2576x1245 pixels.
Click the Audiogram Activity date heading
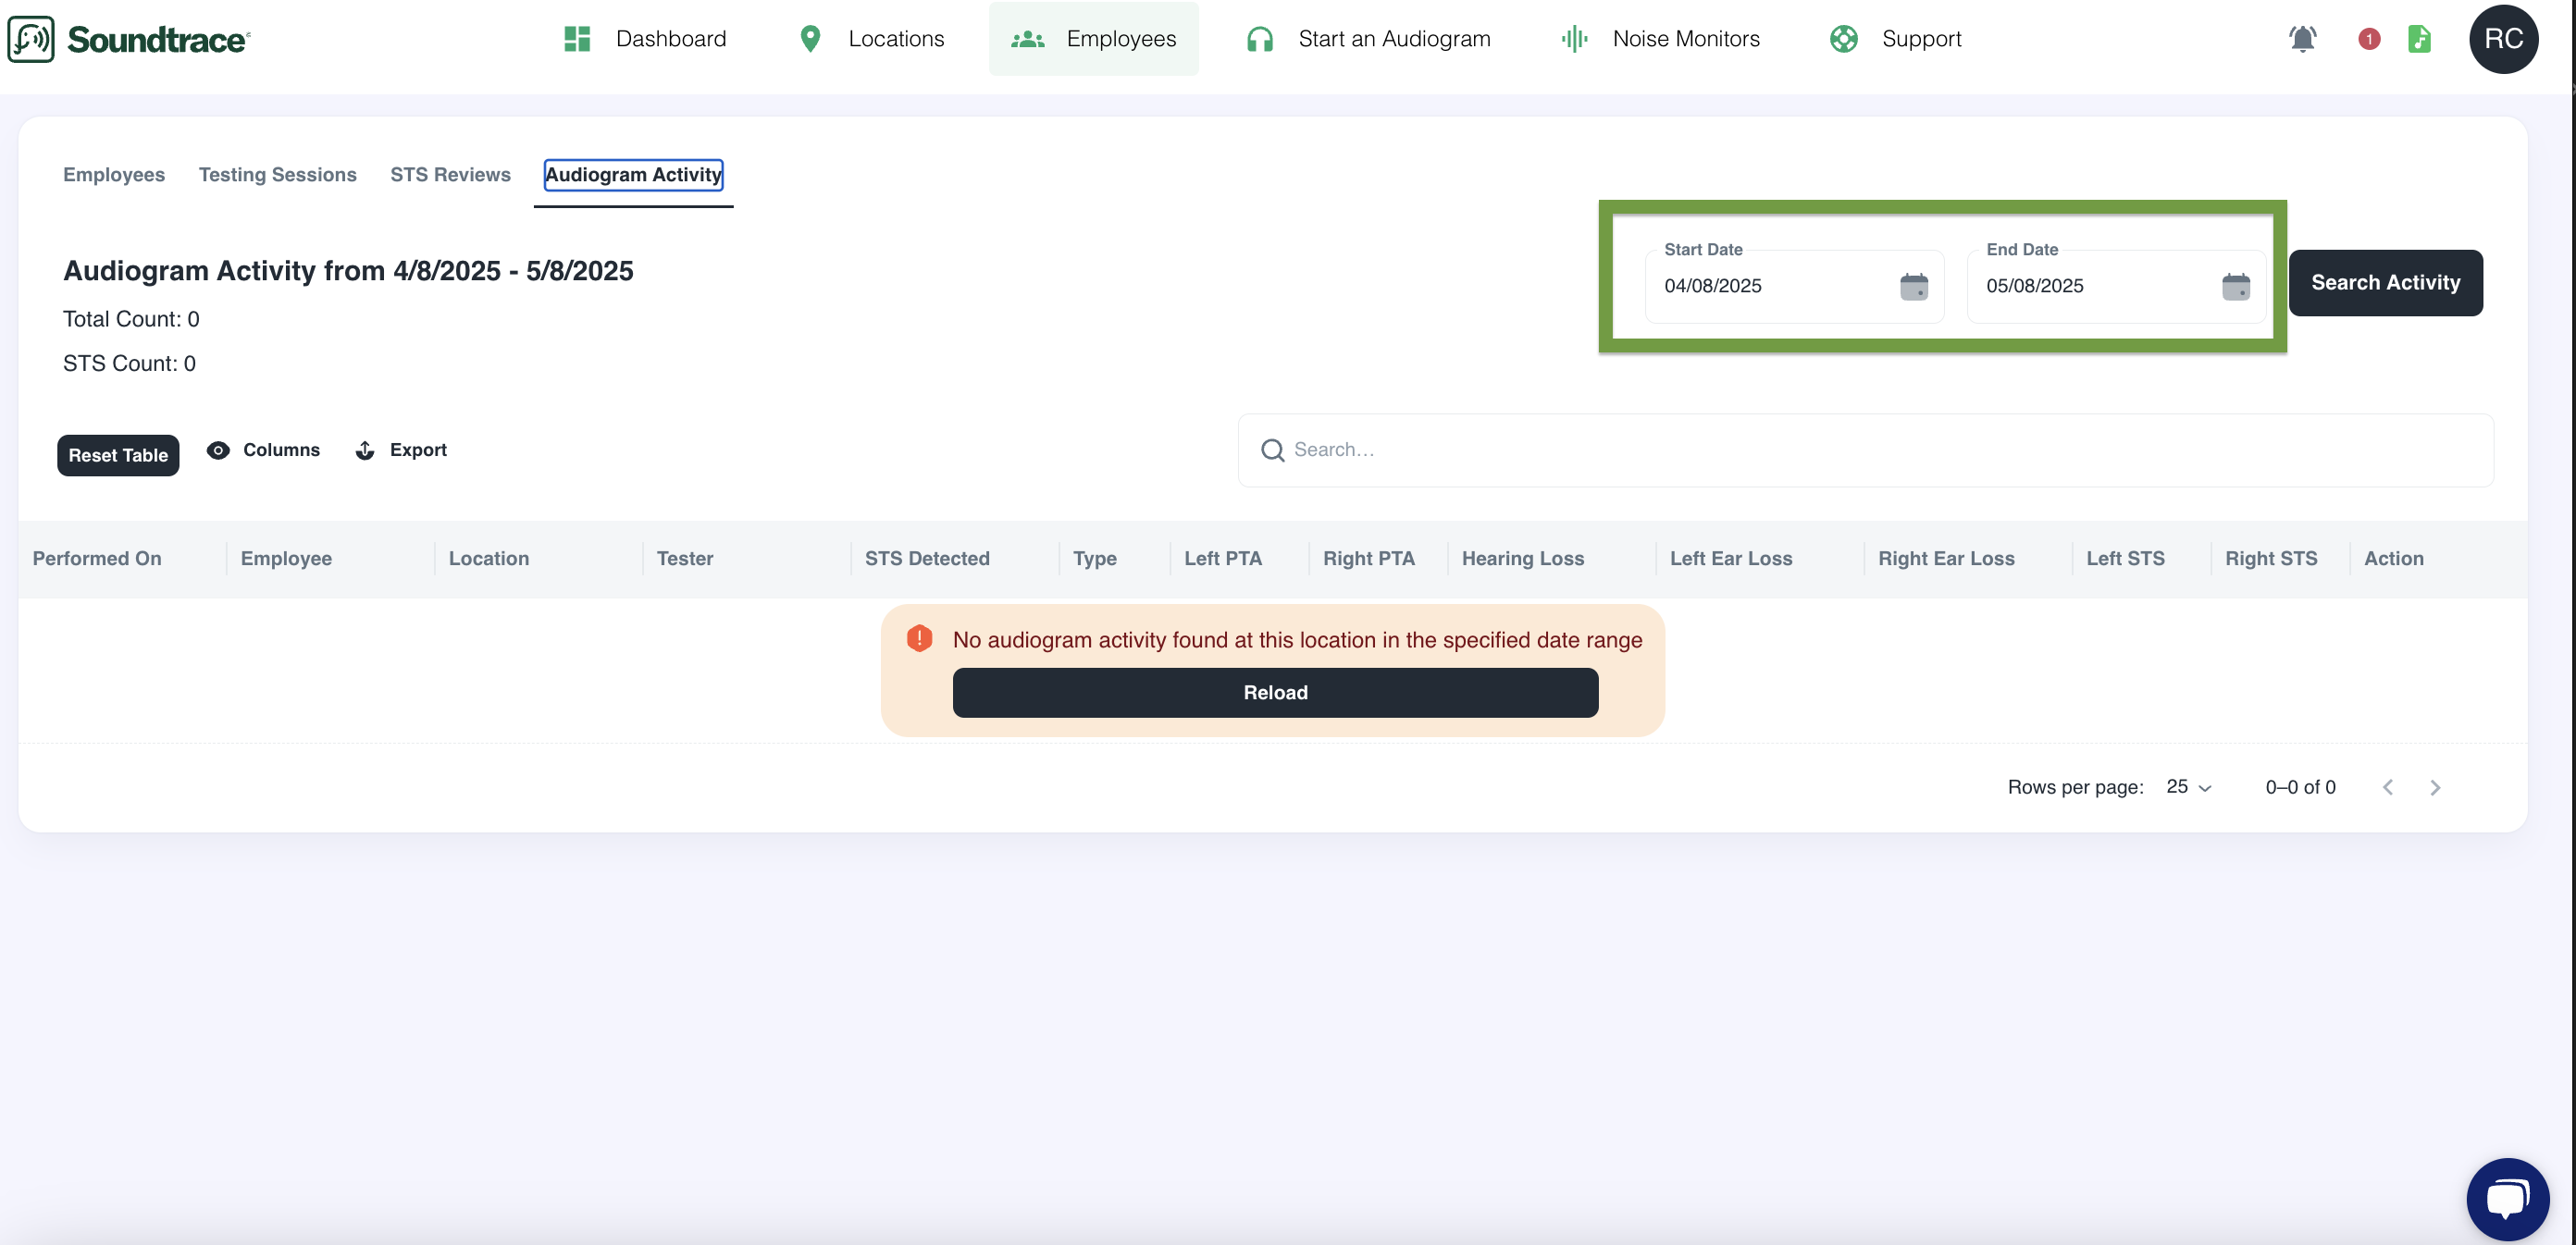(x=348, y=271)
